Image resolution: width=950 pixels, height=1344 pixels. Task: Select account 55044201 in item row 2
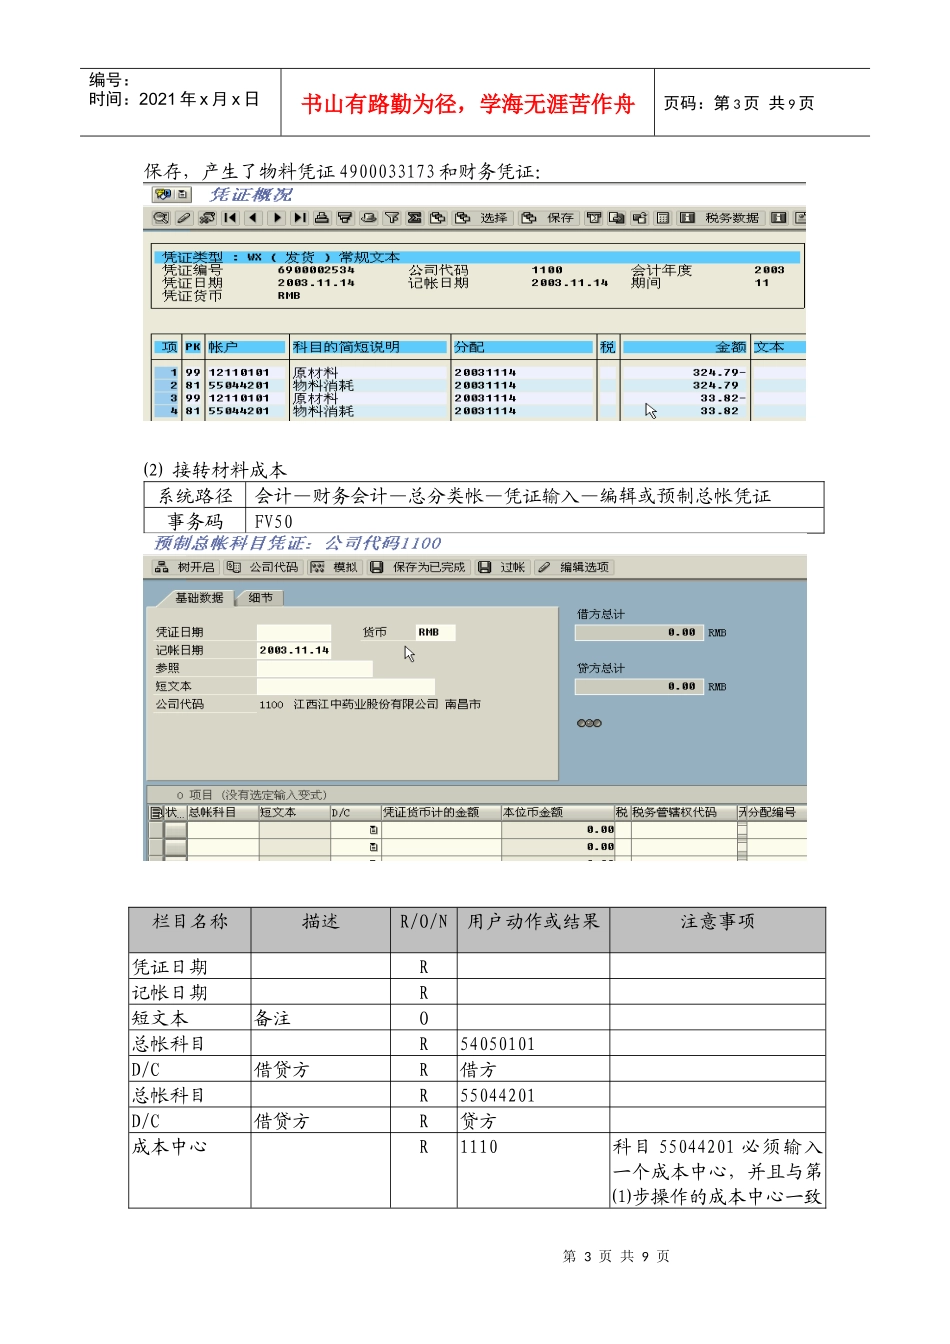[x=239, y=385]
